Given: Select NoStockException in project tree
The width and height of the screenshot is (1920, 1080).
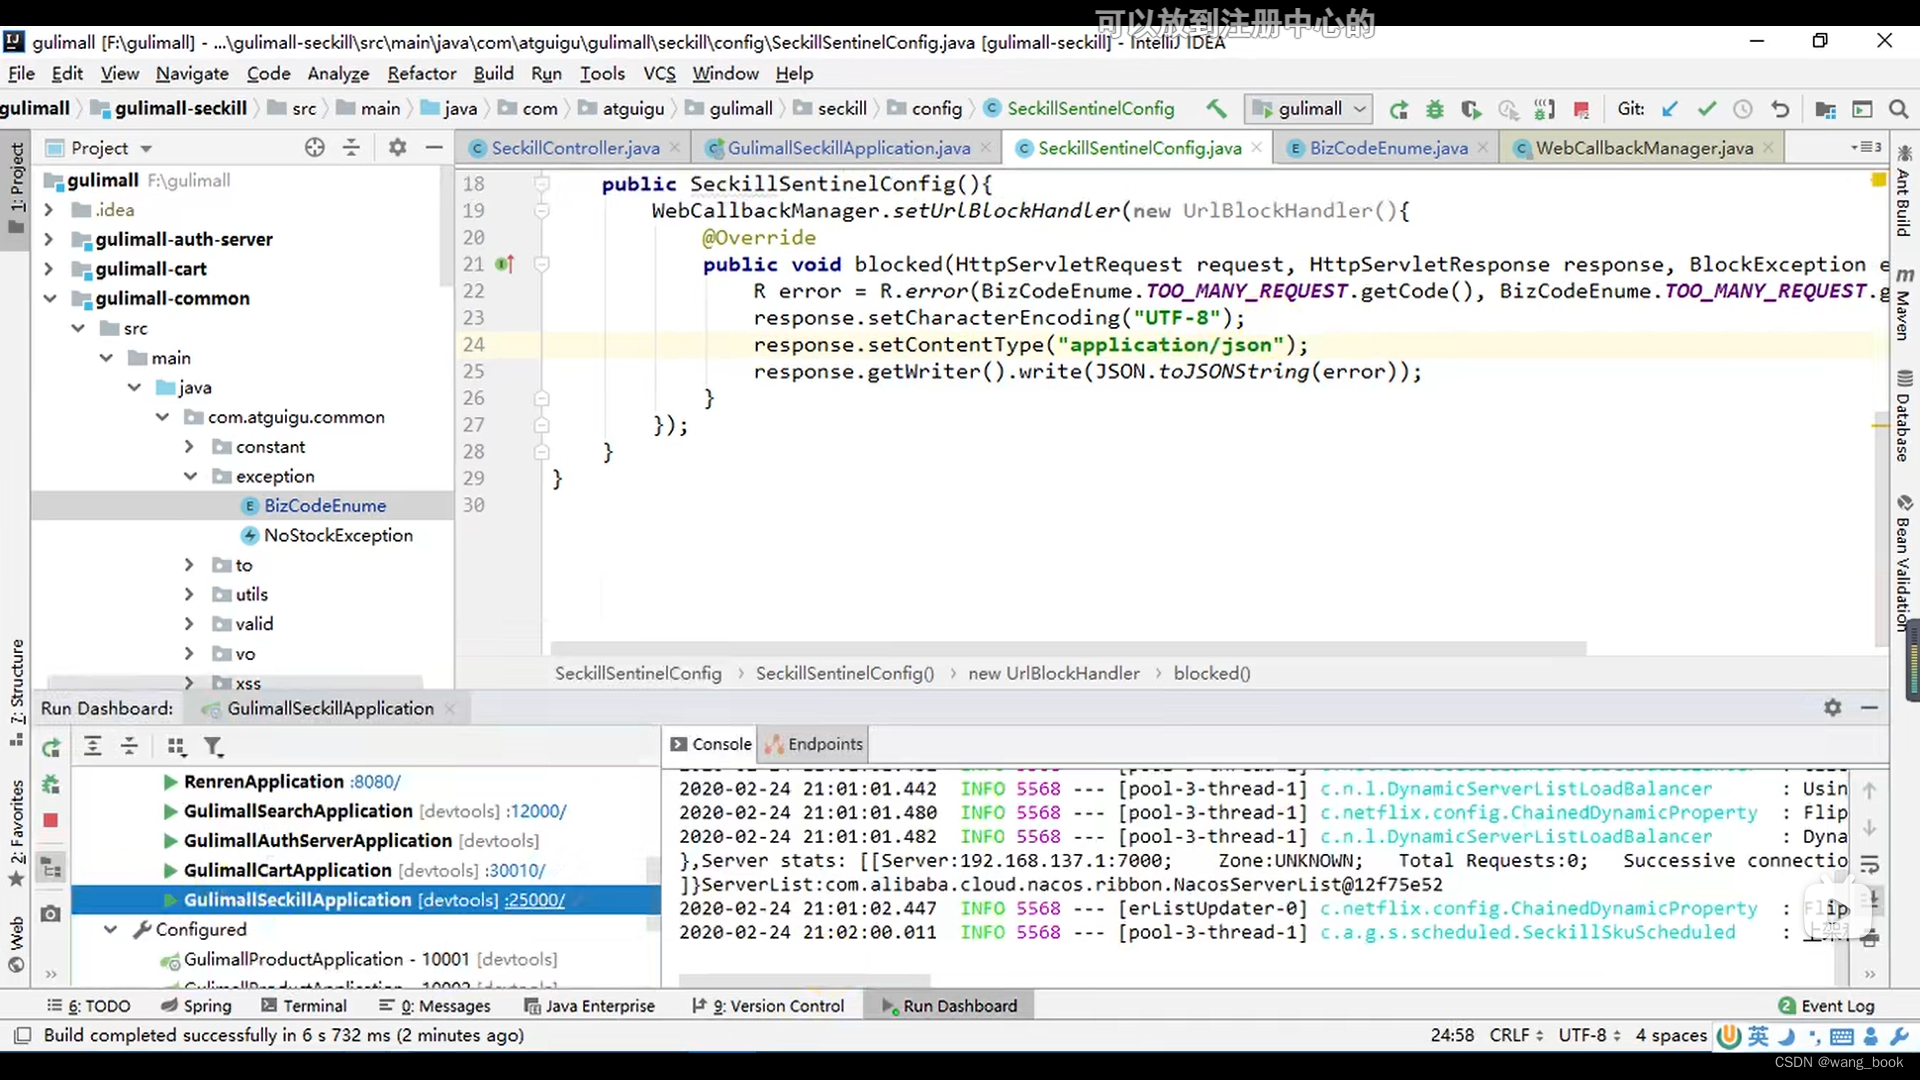Looking at the screenshot, I should (338, 535).
